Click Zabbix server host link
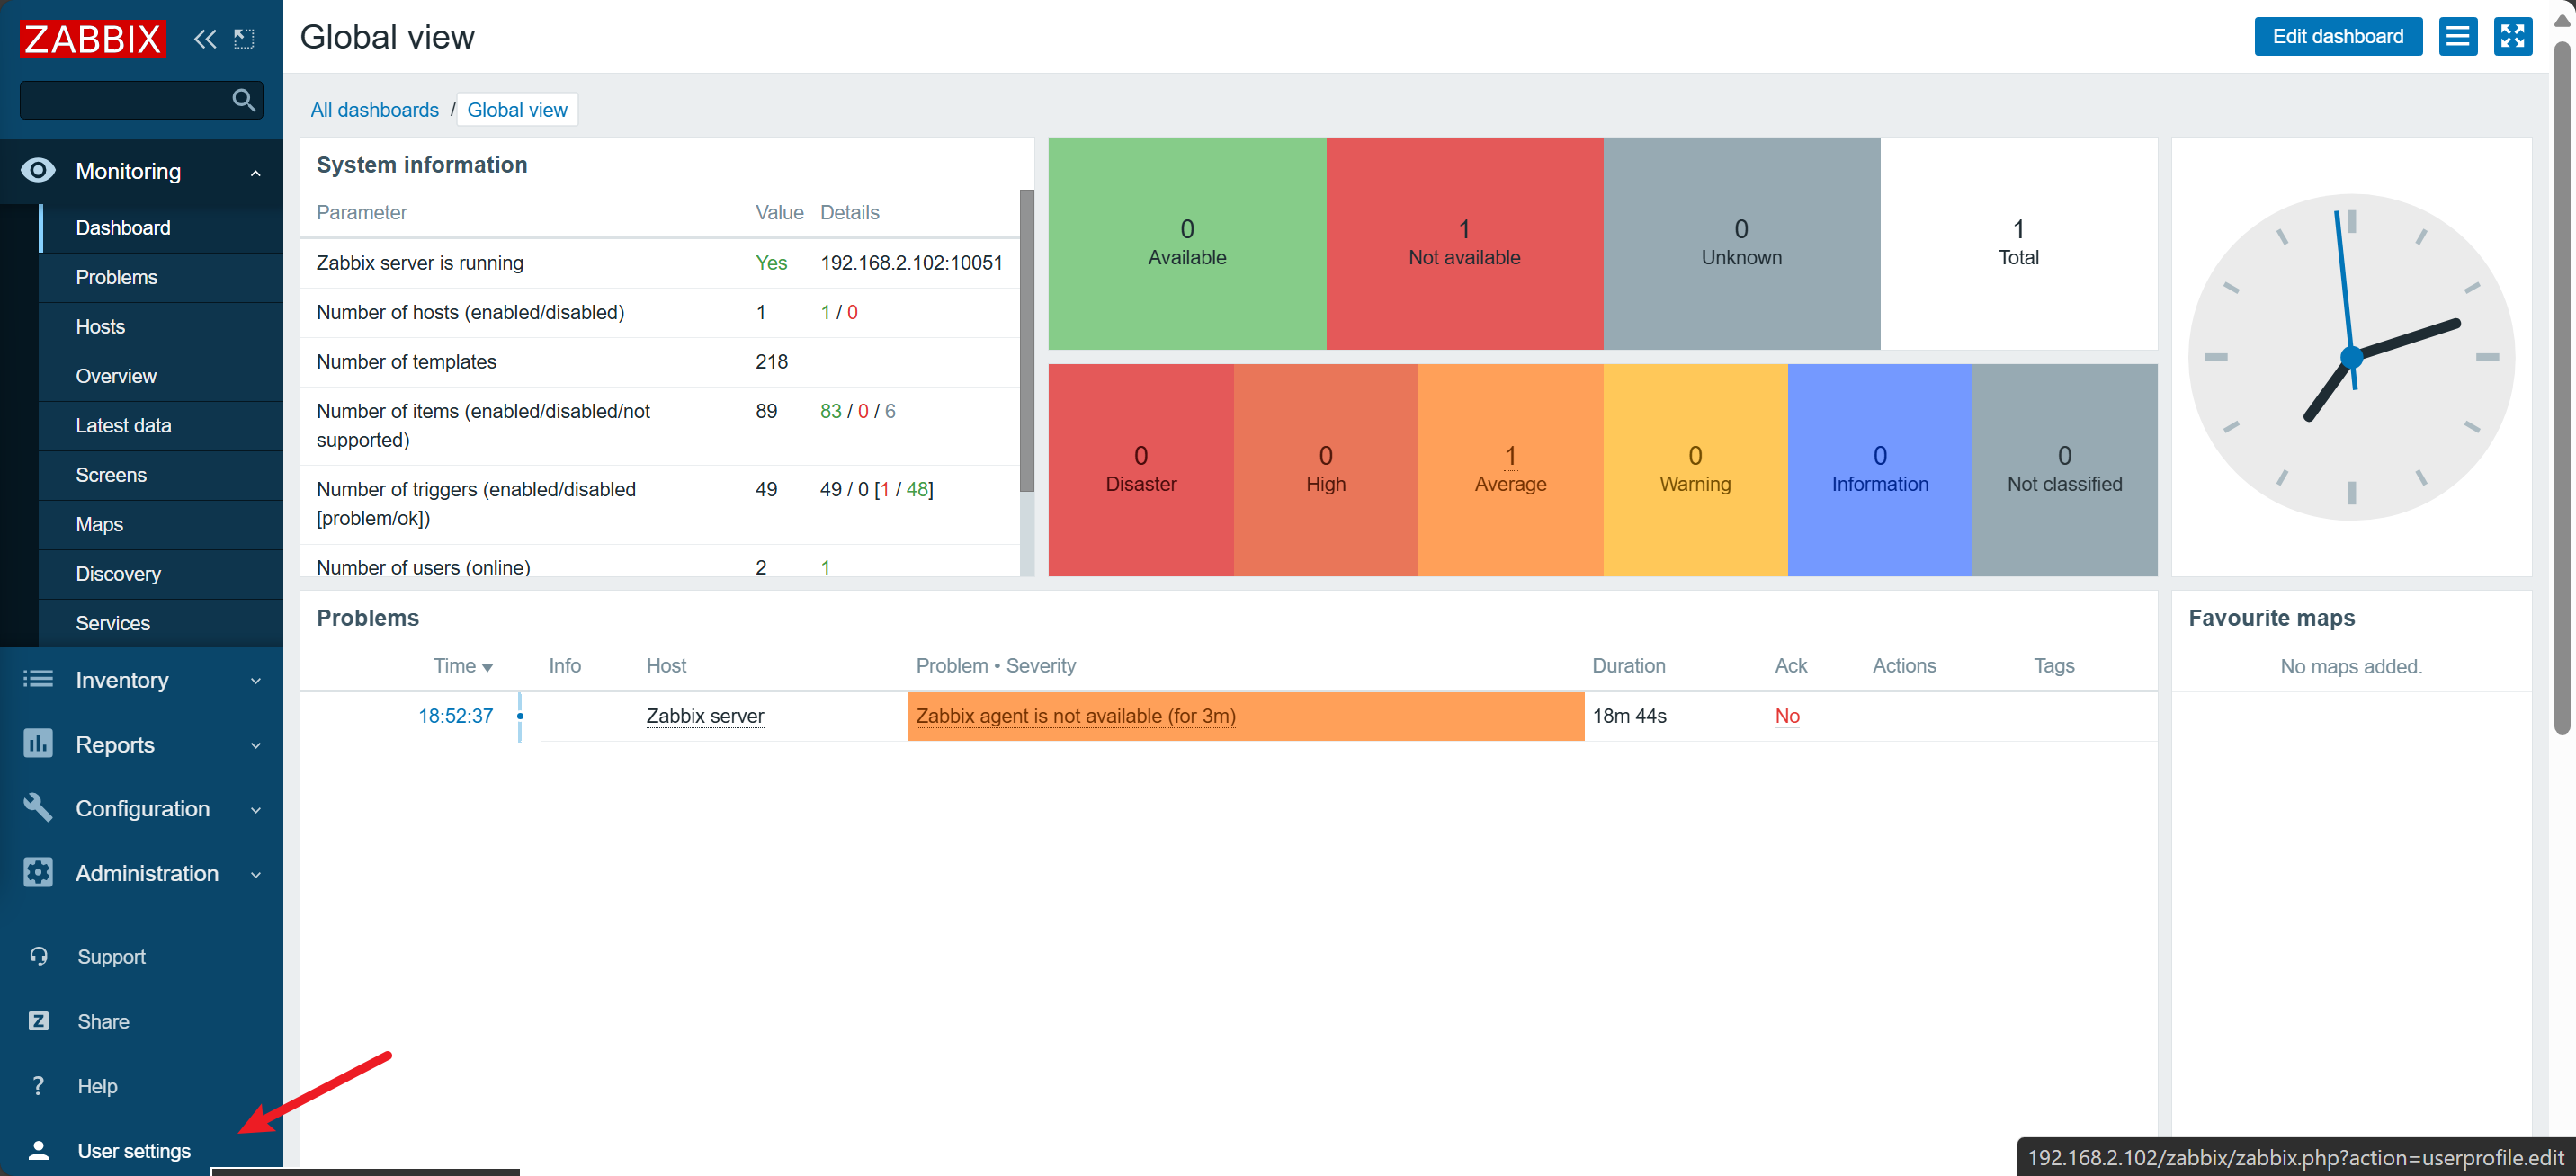The image size is (2576, 1176). pyautogui.click(x=705, y=716)
